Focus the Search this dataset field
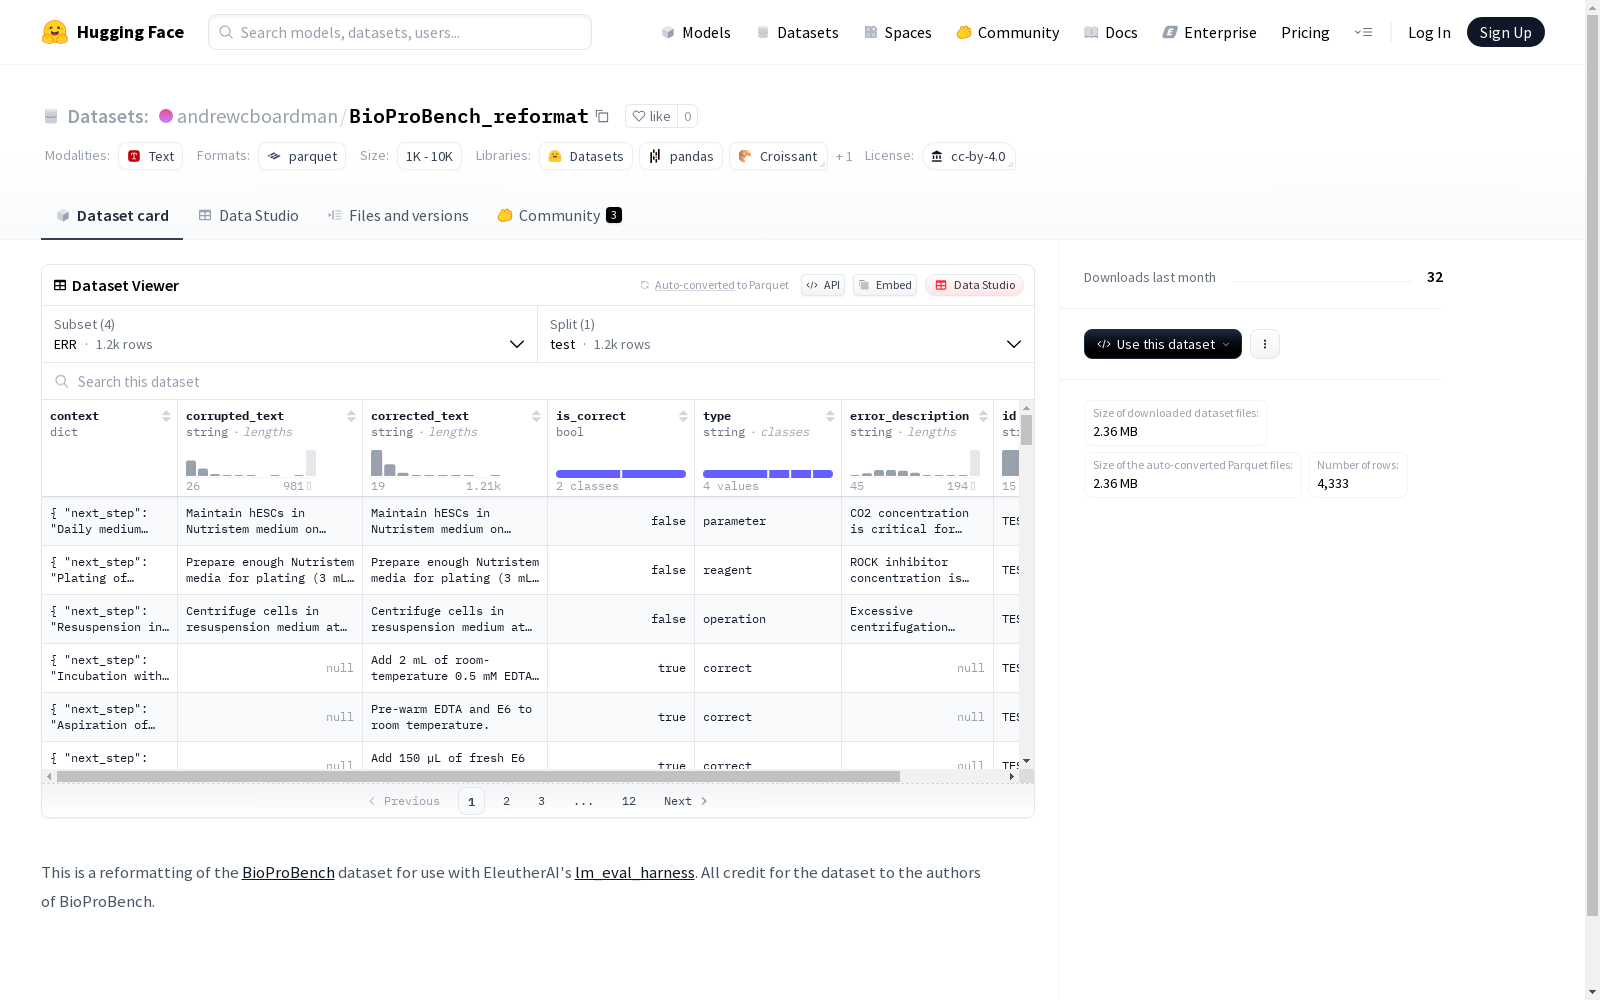Image resolution: width=1600 pixels, height=1000 pixels. (538, 381)
